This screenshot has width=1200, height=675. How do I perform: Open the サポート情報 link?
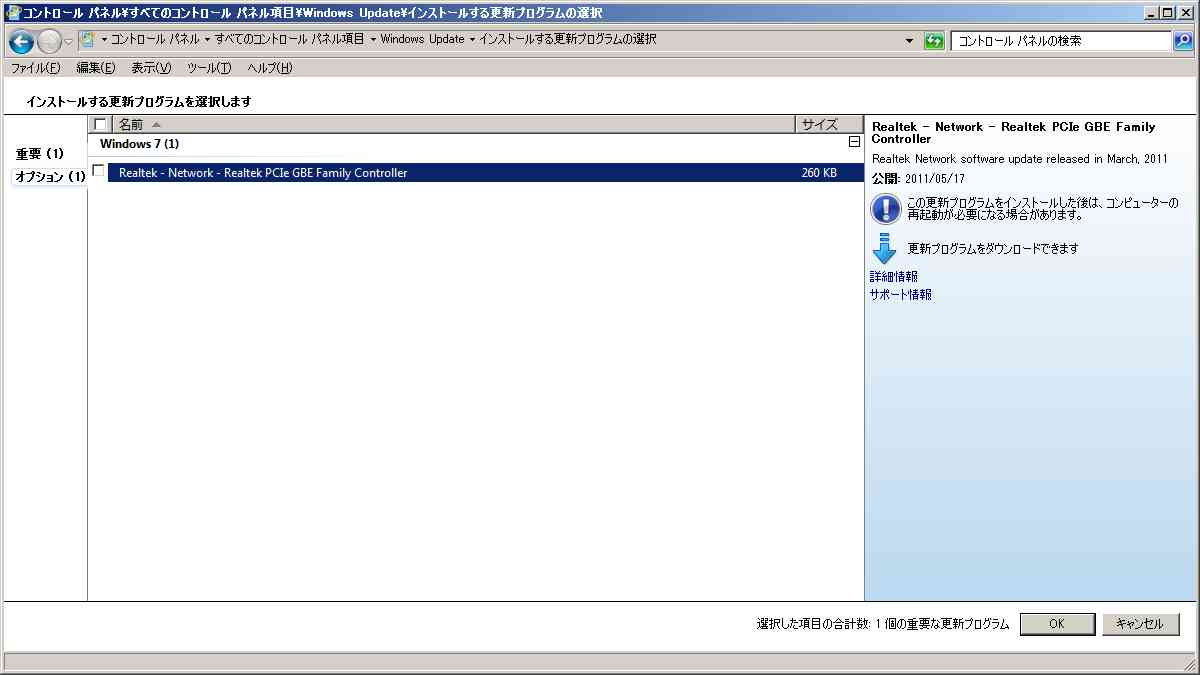point(901,295)
